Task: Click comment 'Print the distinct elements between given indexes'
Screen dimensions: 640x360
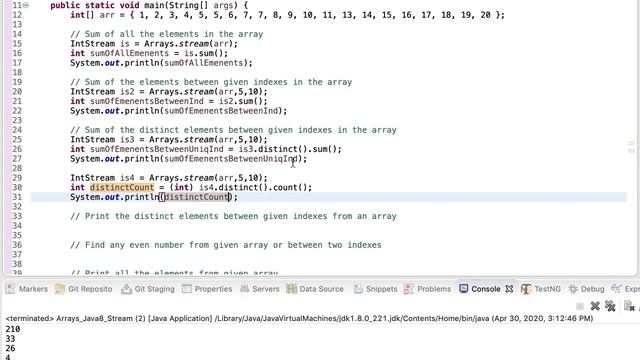Action: click(x=233, y=216)
